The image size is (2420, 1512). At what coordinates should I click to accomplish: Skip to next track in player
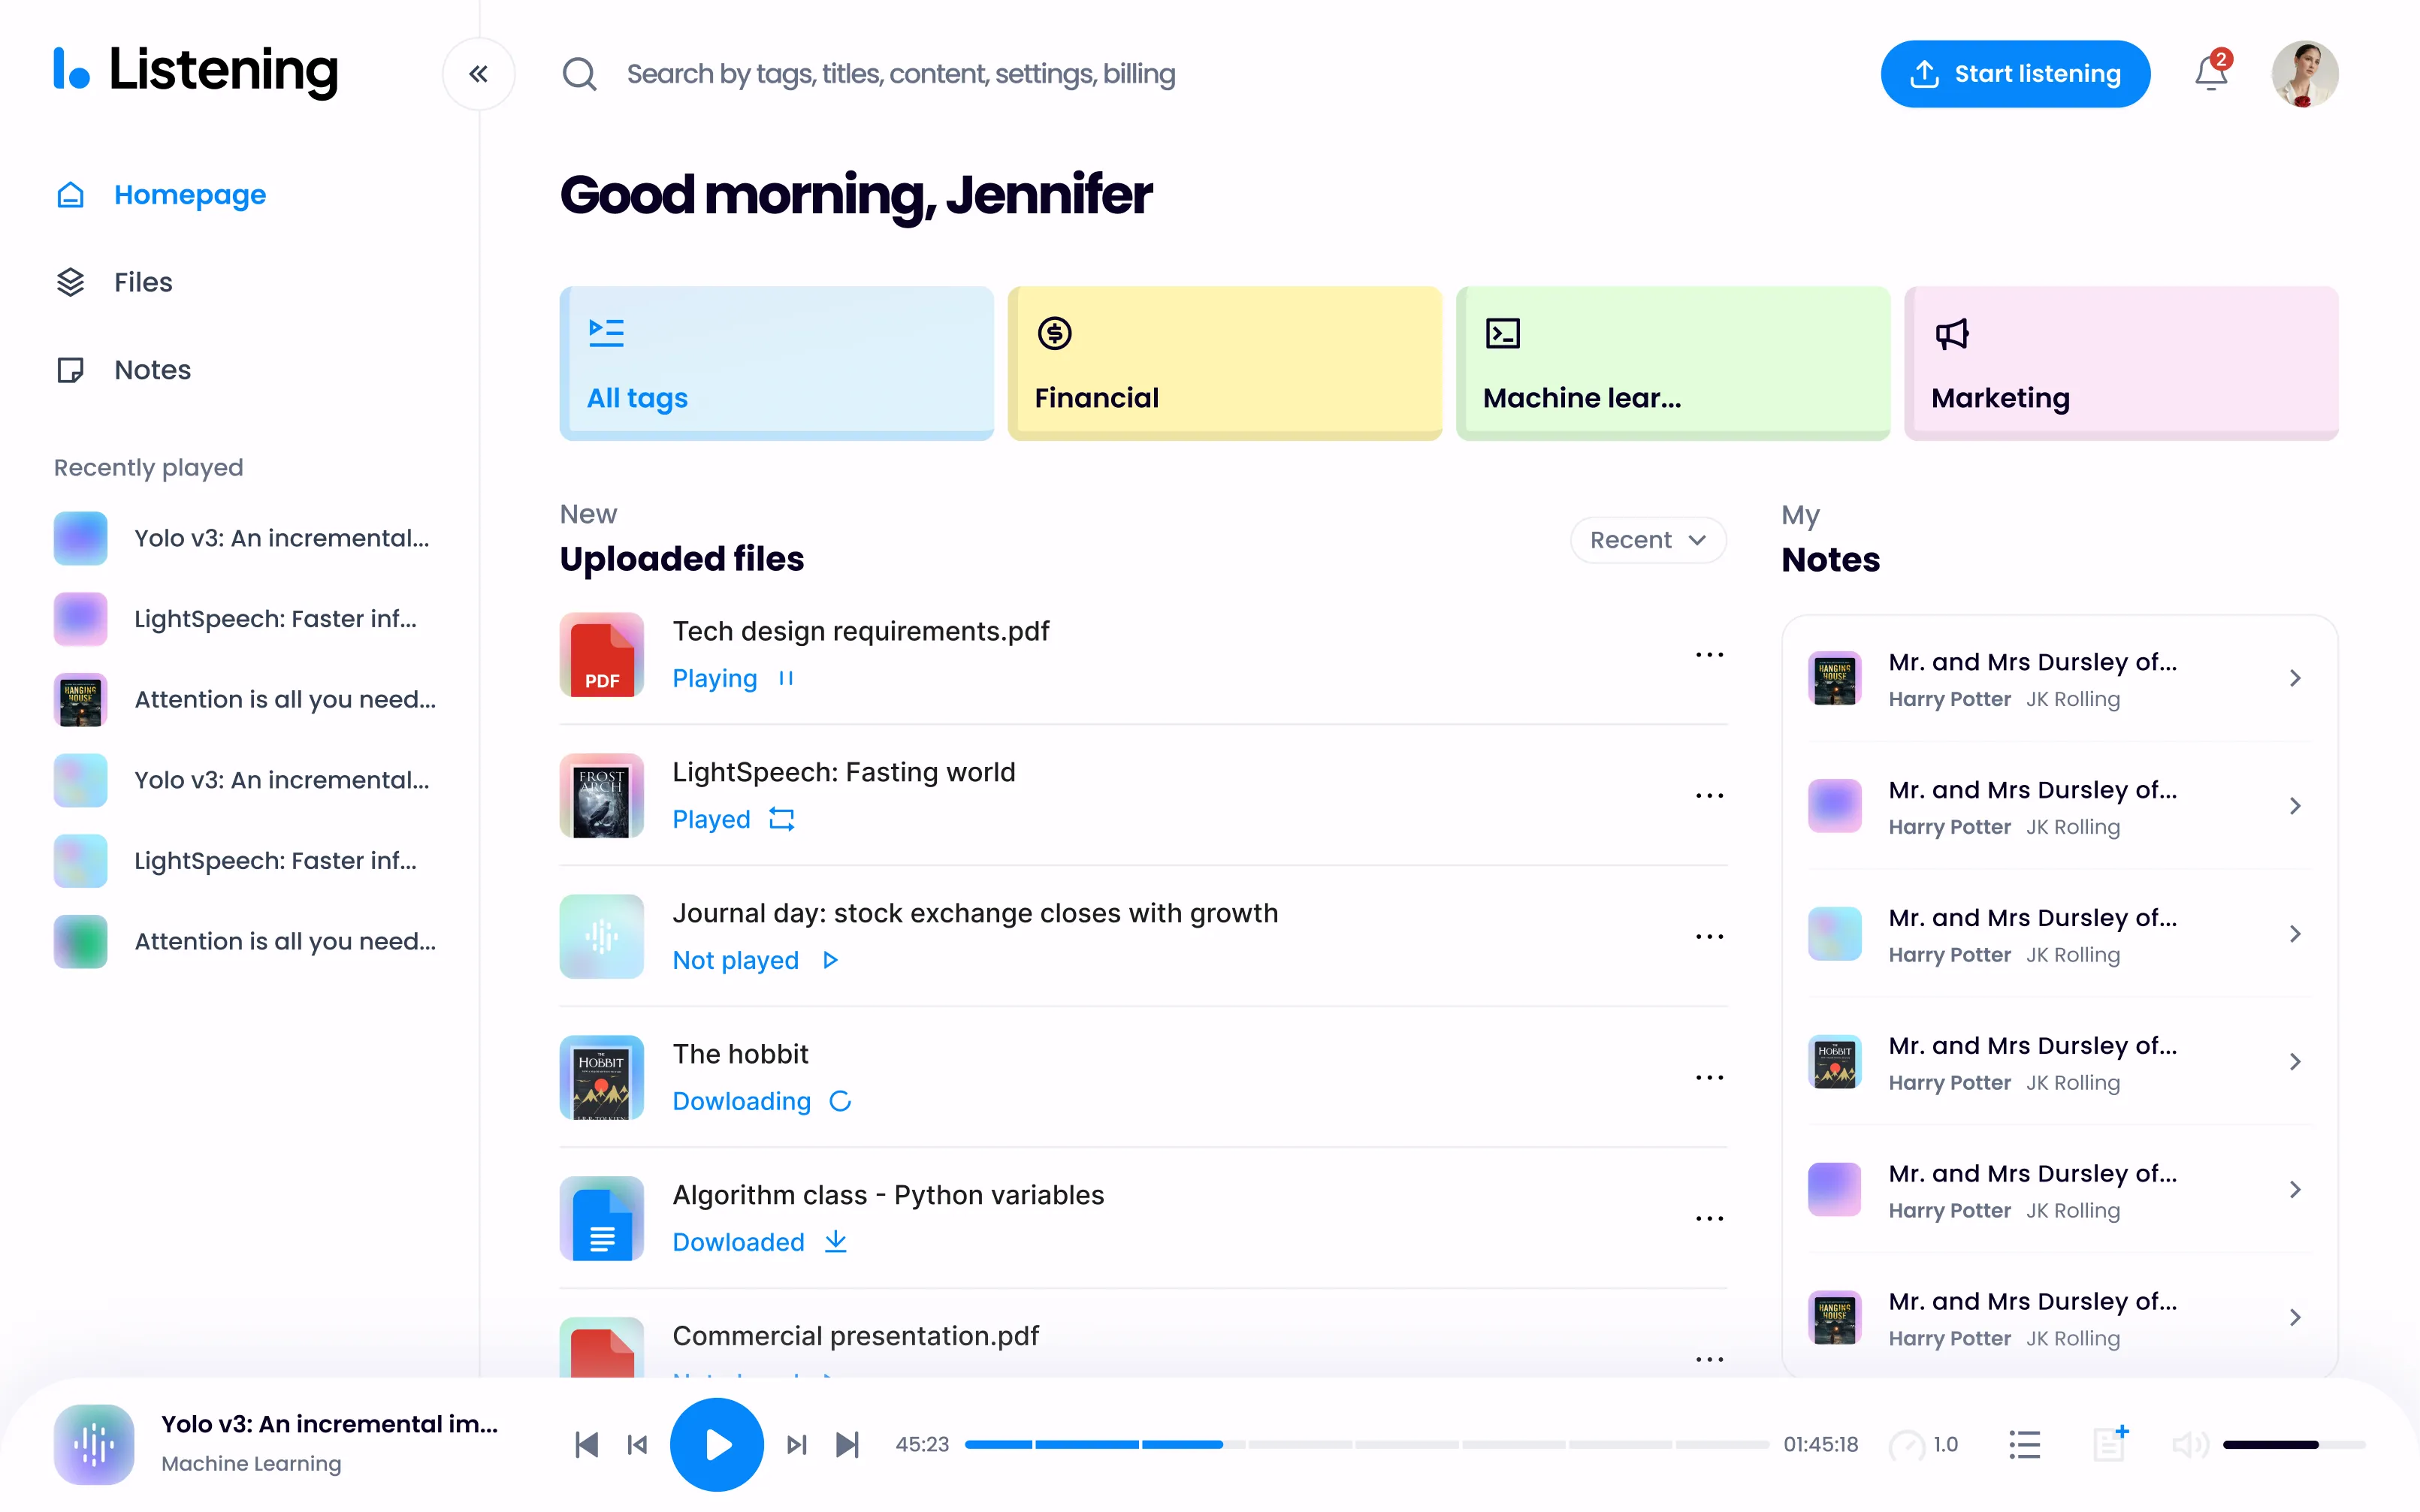click(847, 1444)
